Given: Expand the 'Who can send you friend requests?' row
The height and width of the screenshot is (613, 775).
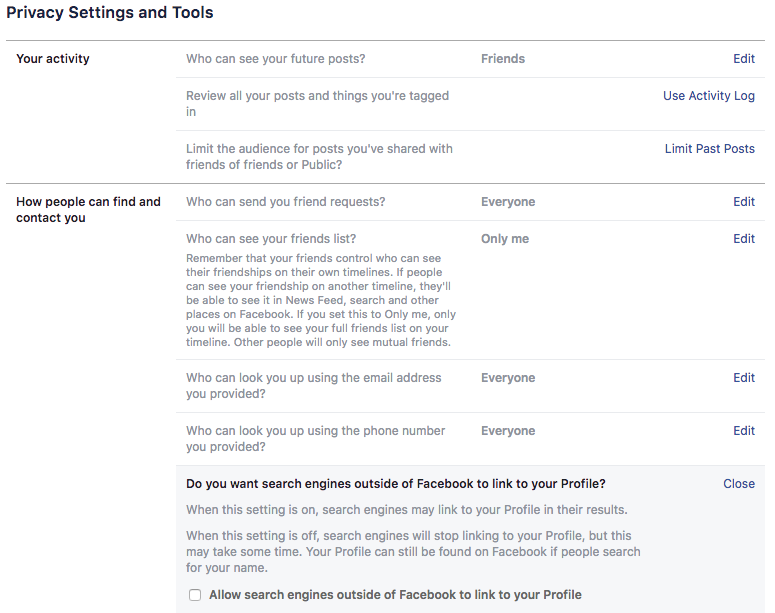Looking at the screenshot, I should click(x=285, y=202).
